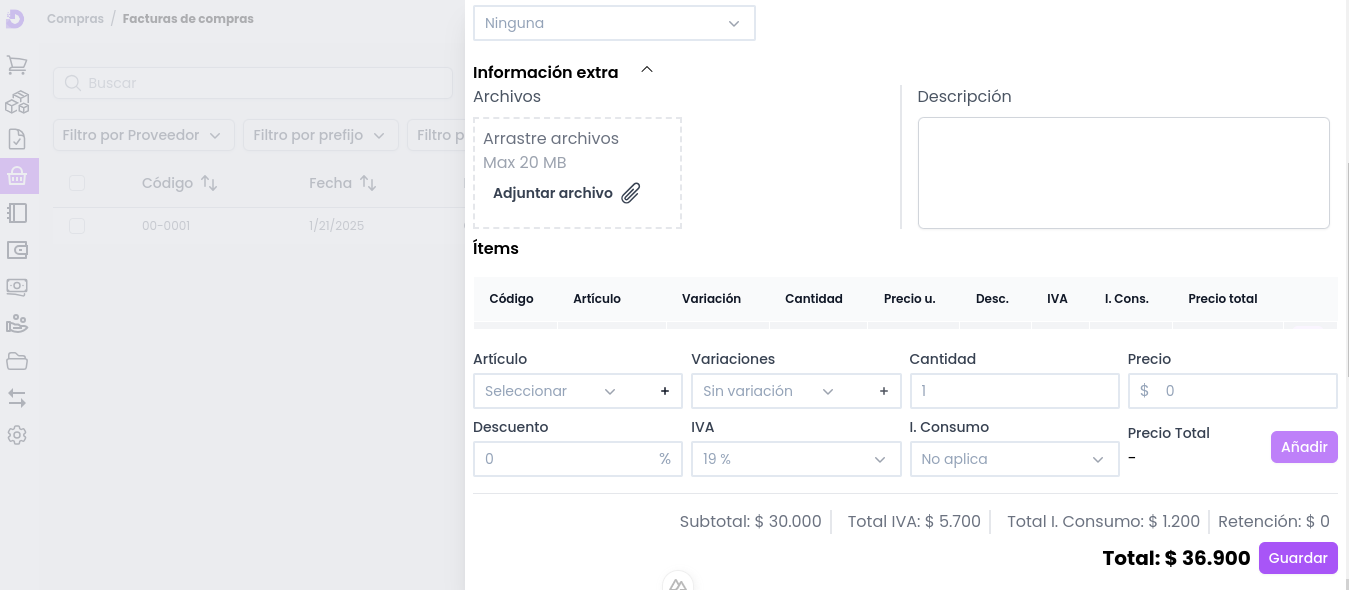
Task: Check the box for invoice 00-0001
Action: click(x=77, y=226)
